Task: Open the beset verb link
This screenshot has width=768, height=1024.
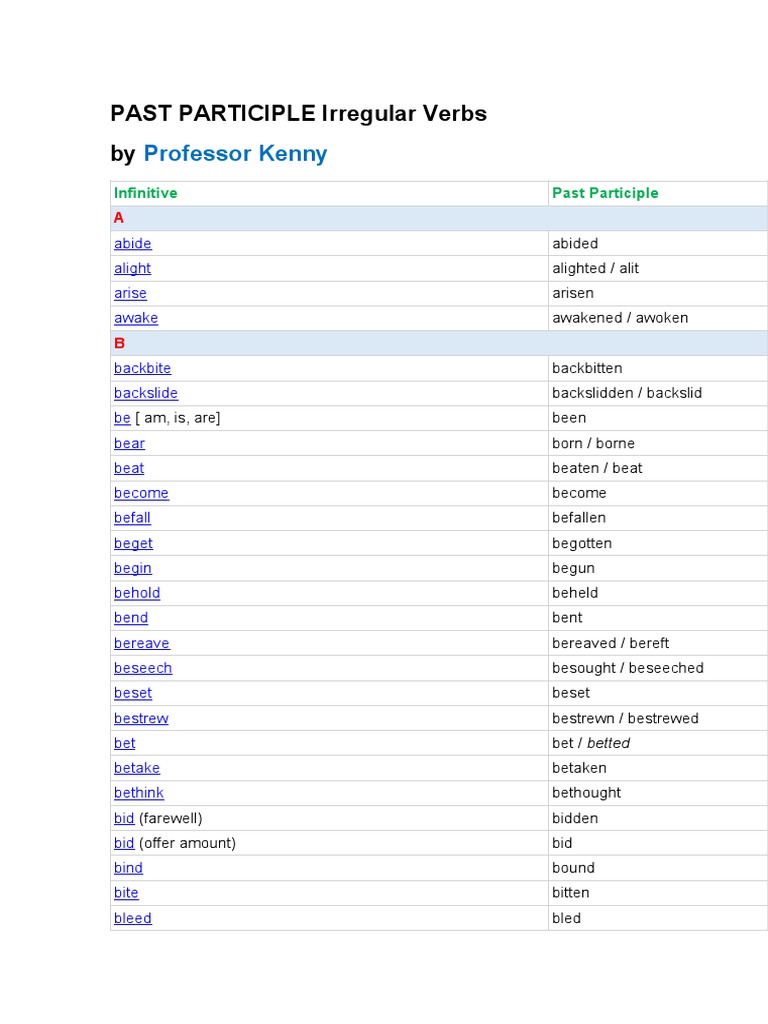Action: (133, 693)
